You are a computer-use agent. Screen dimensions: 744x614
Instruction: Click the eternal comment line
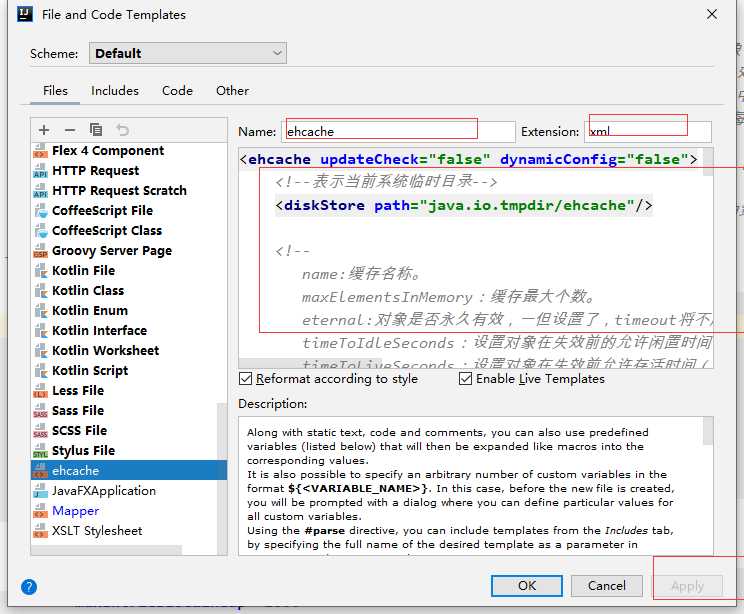(507, 320)
